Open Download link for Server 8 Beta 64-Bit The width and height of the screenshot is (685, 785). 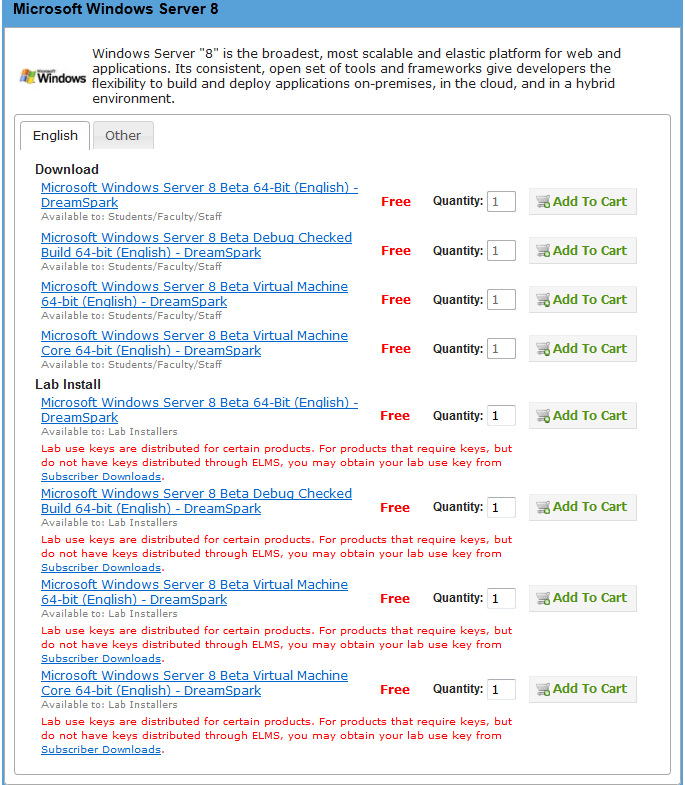pos(199,195)
